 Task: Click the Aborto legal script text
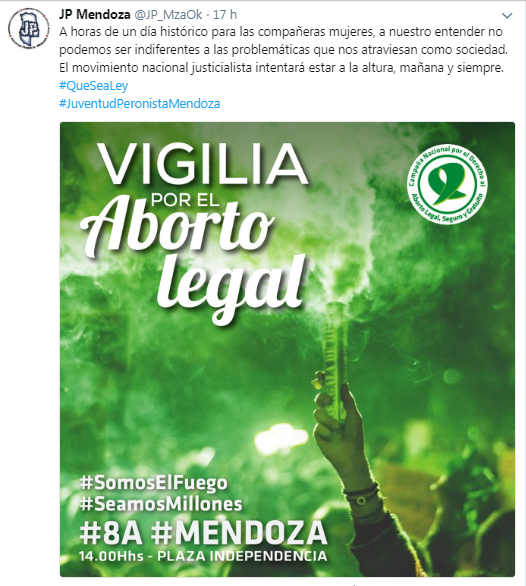click(x=196, y=258)
